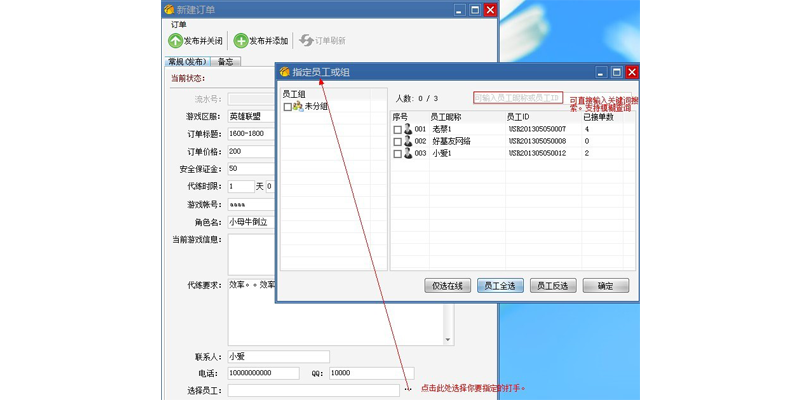
Task: Click the 订单价格 field showing 200
Action: click(252, 152)
